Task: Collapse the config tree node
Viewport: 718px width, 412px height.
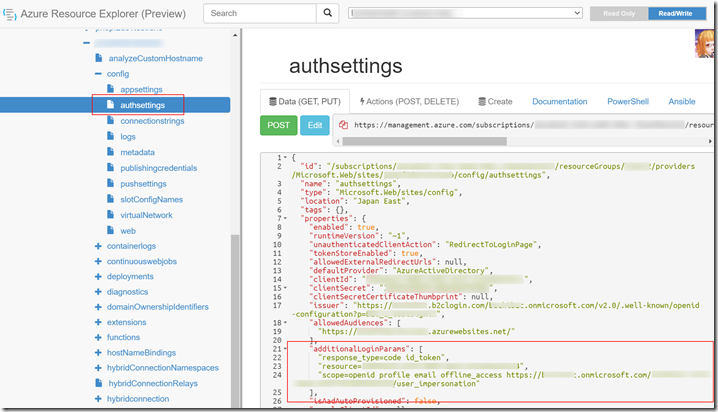Action: click(x=98, y=74)
